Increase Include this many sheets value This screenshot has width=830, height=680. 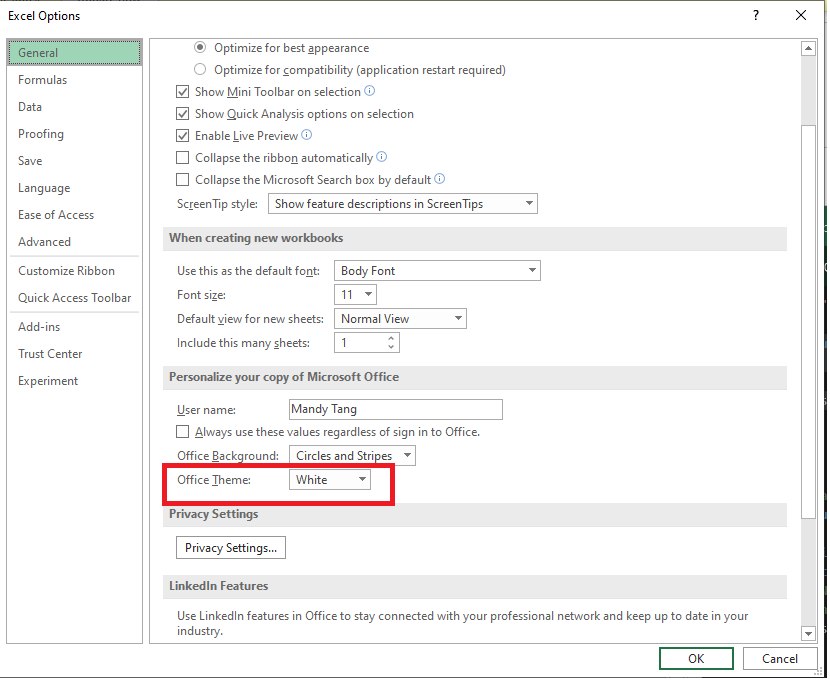coord(393,338)
